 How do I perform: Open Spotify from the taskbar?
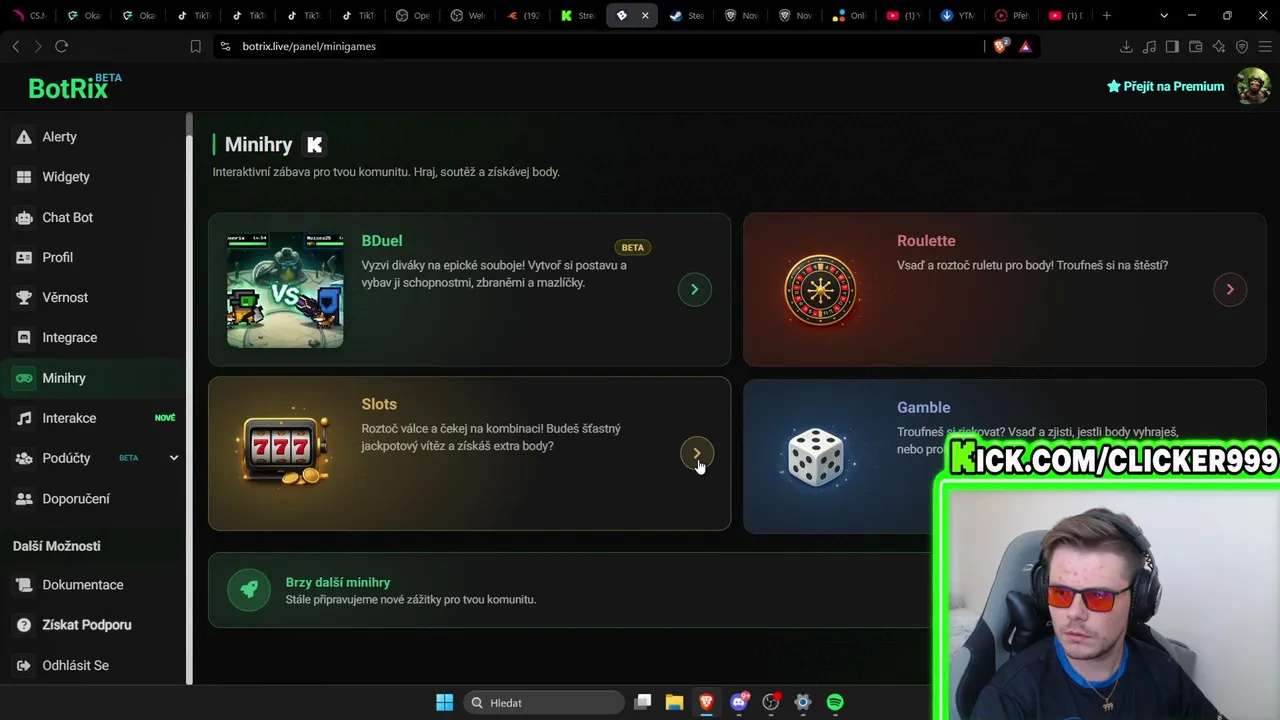(x=835, y=702)
